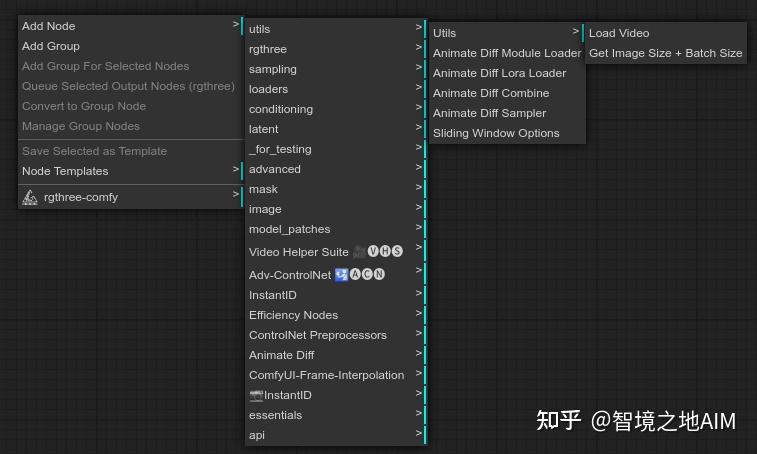Click the arrow beside utils category
This screenshot has height=454, width=757.
(419, 27)
